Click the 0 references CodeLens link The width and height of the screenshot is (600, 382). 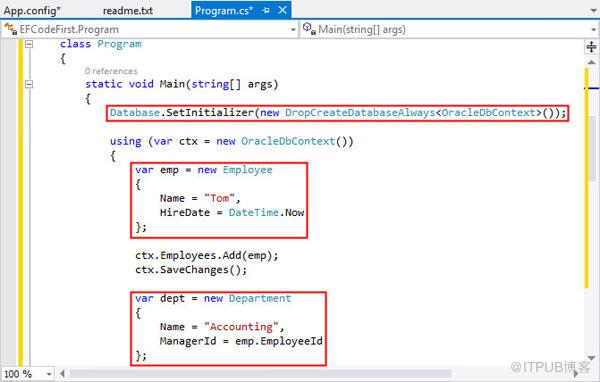(111, 71)
